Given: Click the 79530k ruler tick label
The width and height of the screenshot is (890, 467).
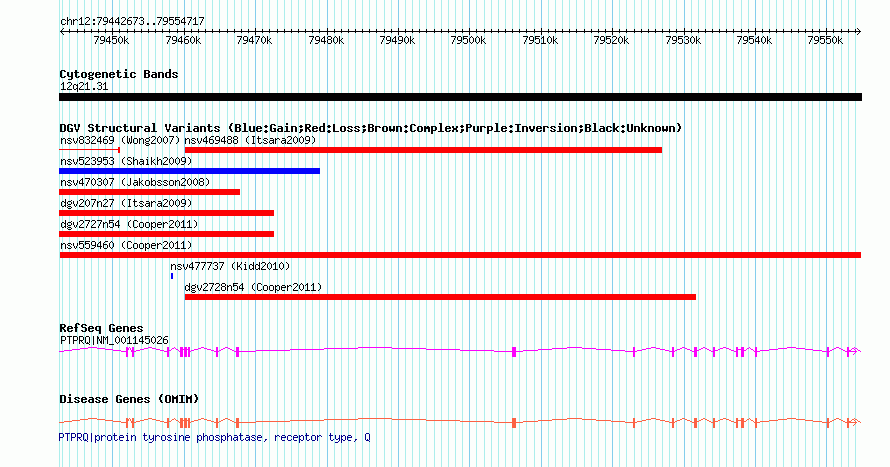Looking at the screenshot, I should [x=683, y=40].
